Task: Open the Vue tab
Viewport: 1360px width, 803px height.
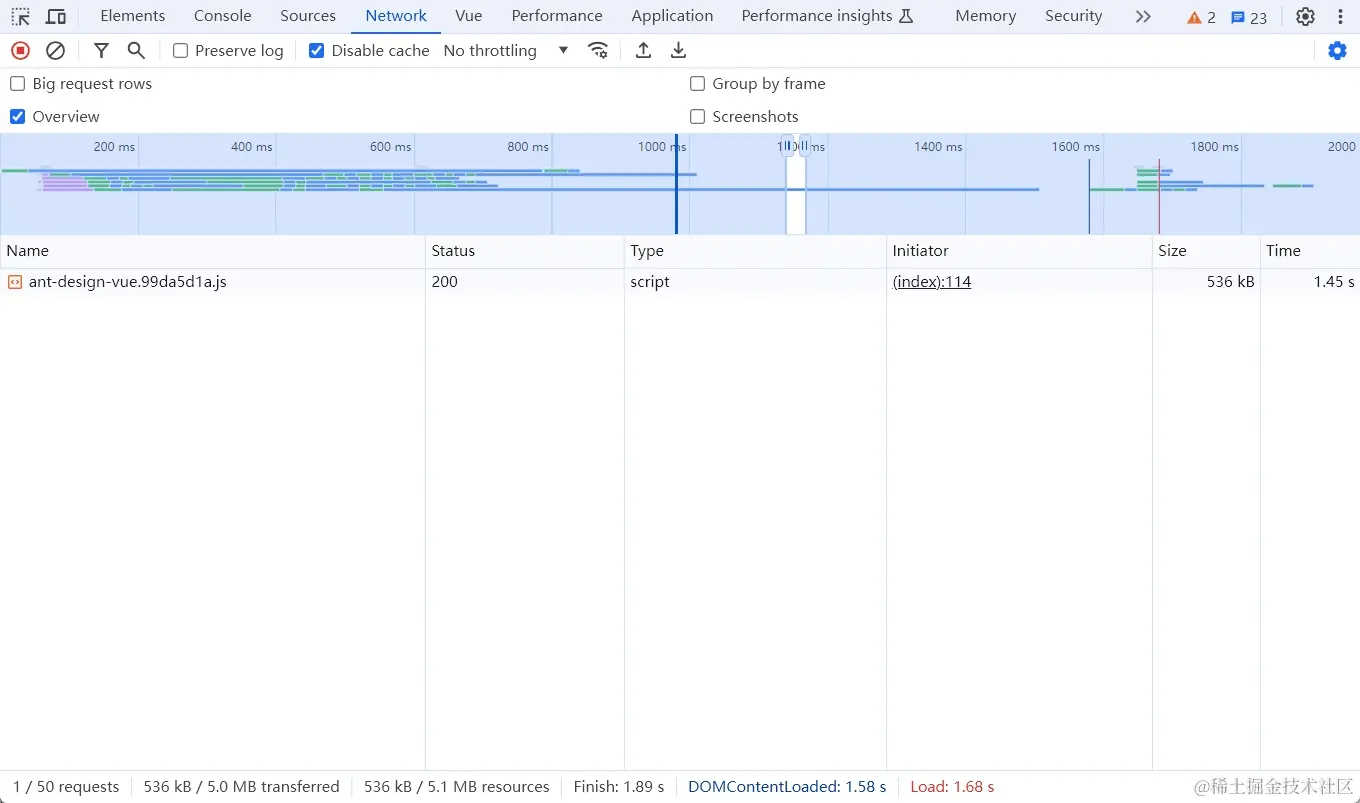Action: [x=469, y=16]
